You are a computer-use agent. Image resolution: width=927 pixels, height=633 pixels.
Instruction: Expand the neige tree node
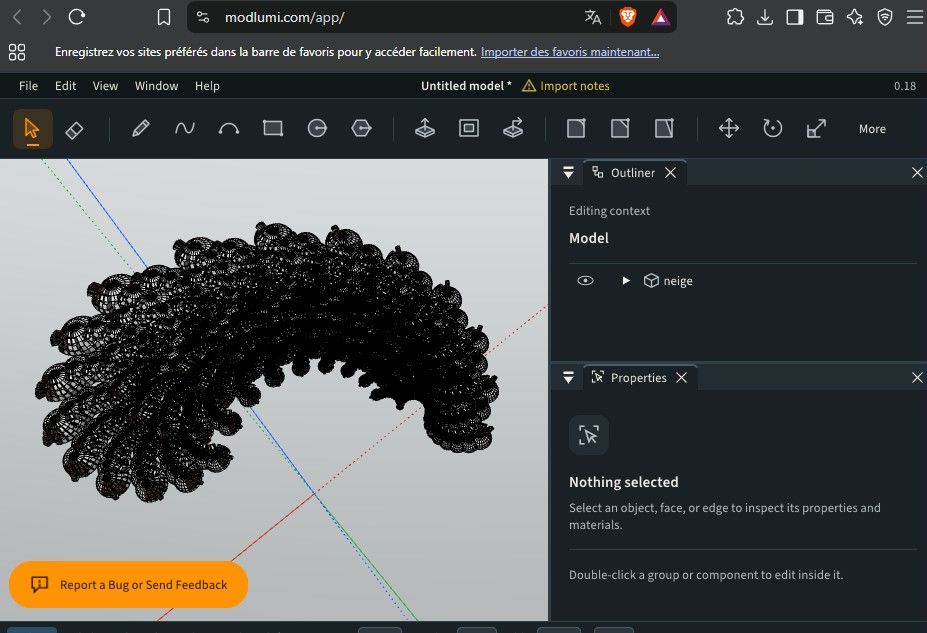click(x=625, y=281)
